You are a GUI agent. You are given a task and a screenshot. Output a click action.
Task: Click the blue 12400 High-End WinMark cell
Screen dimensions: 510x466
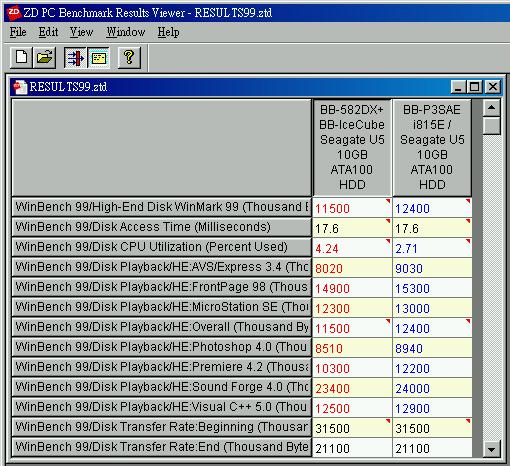pos(432,208)
